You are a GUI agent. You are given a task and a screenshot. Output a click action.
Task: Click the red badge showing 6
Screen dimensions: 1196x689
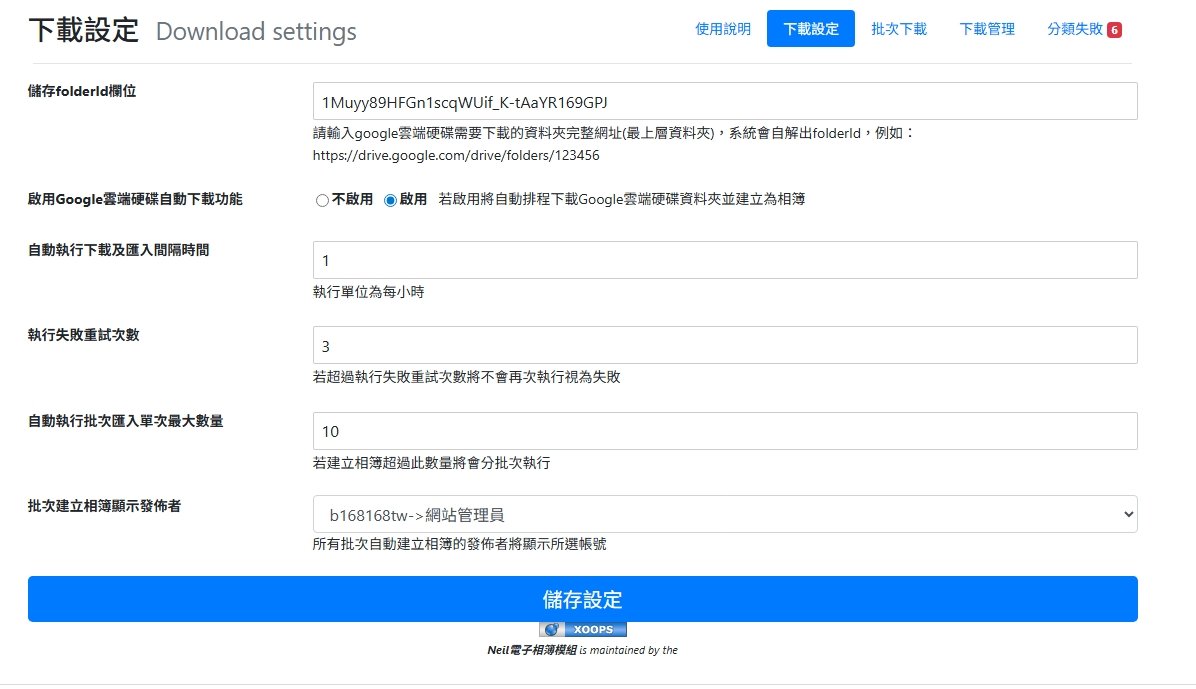click(1114, 30)
